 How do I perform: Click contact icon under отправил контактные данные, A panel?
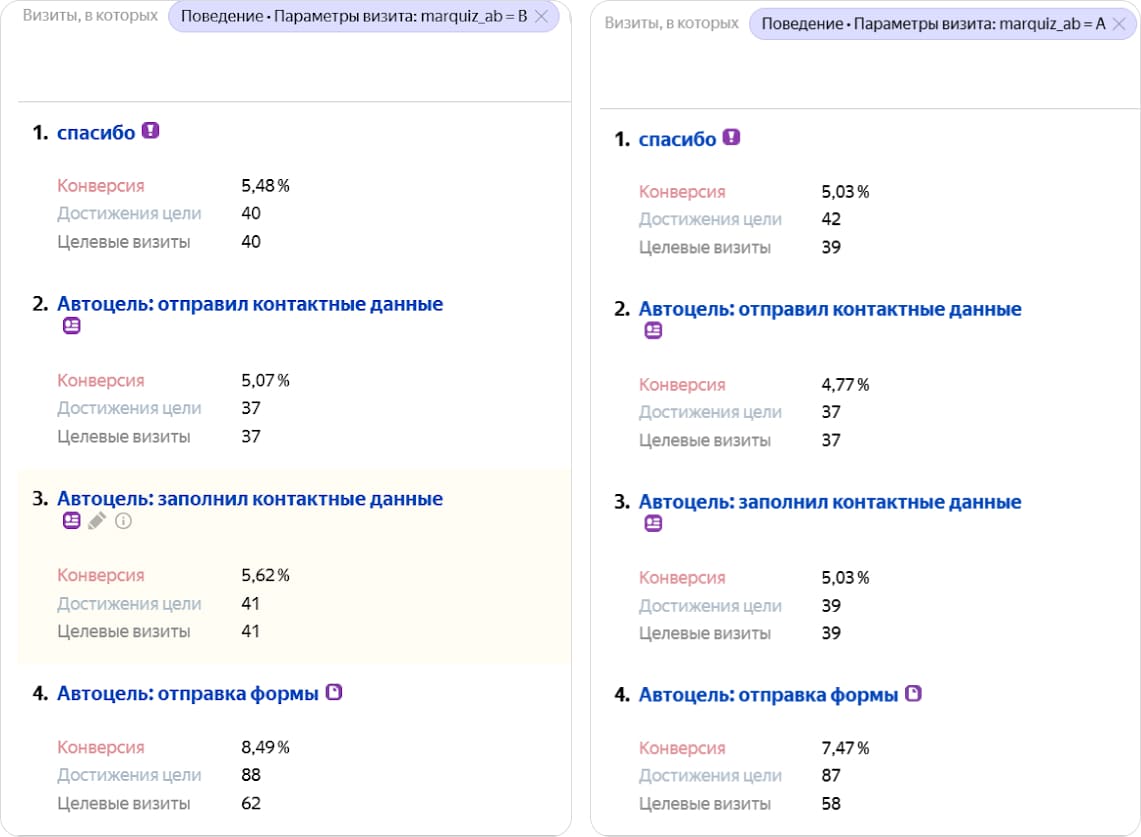coord(653,331)
